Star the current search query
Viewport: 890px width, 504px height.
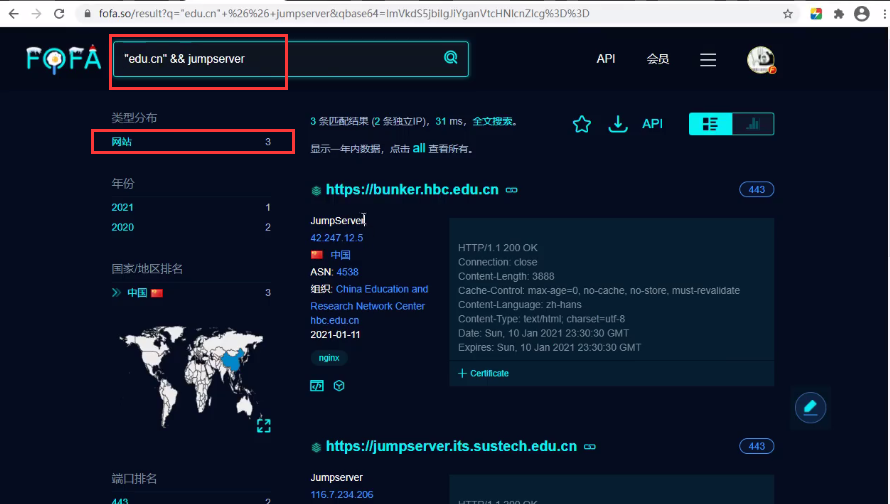pyautogui.click(x=582, y=124)
